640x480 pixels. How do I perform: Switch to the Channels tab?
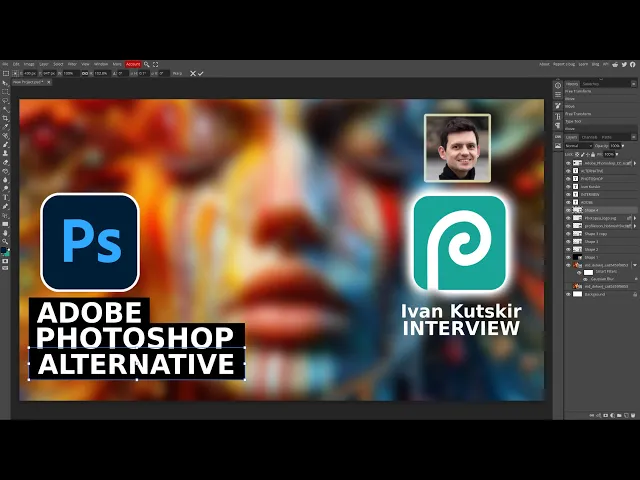pos(589,137)
